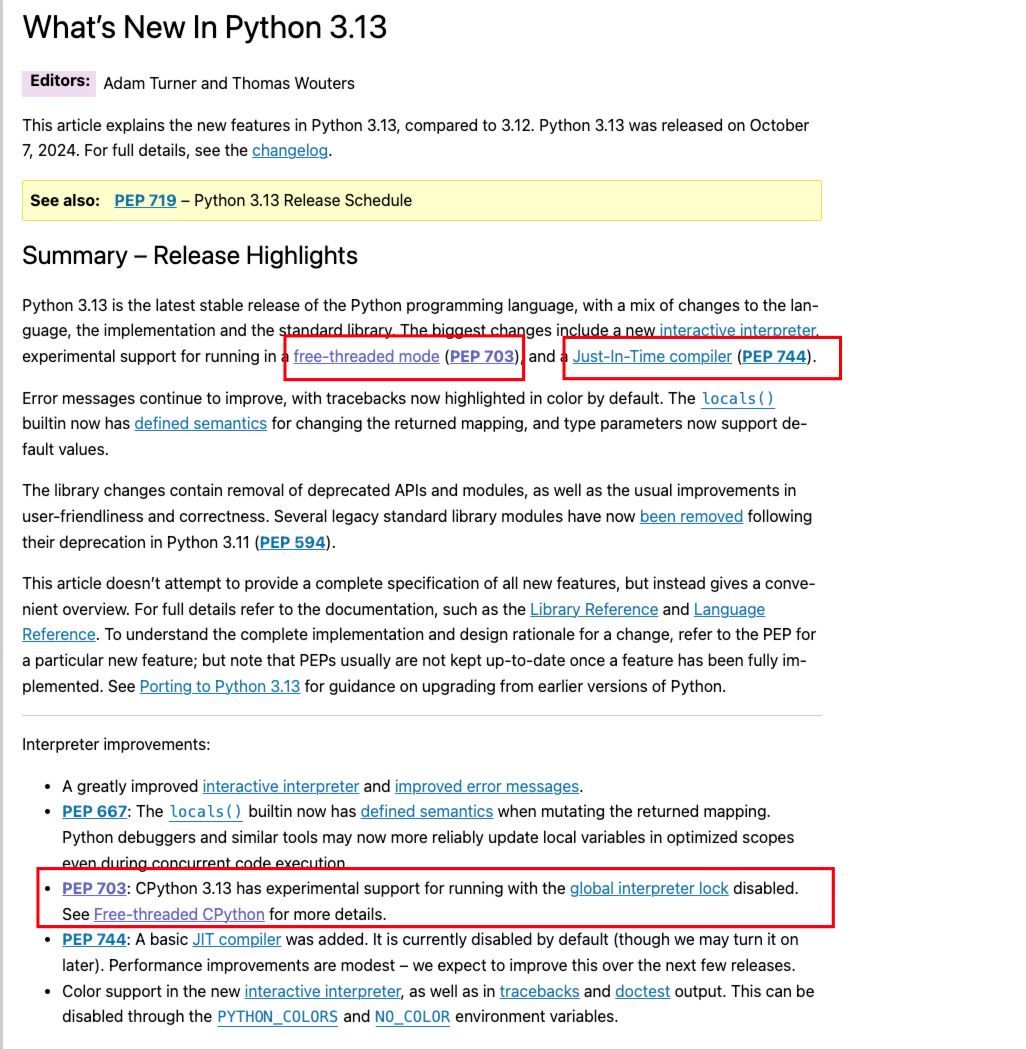Click 'Interpreter improvements:' text

coord(116,745)
